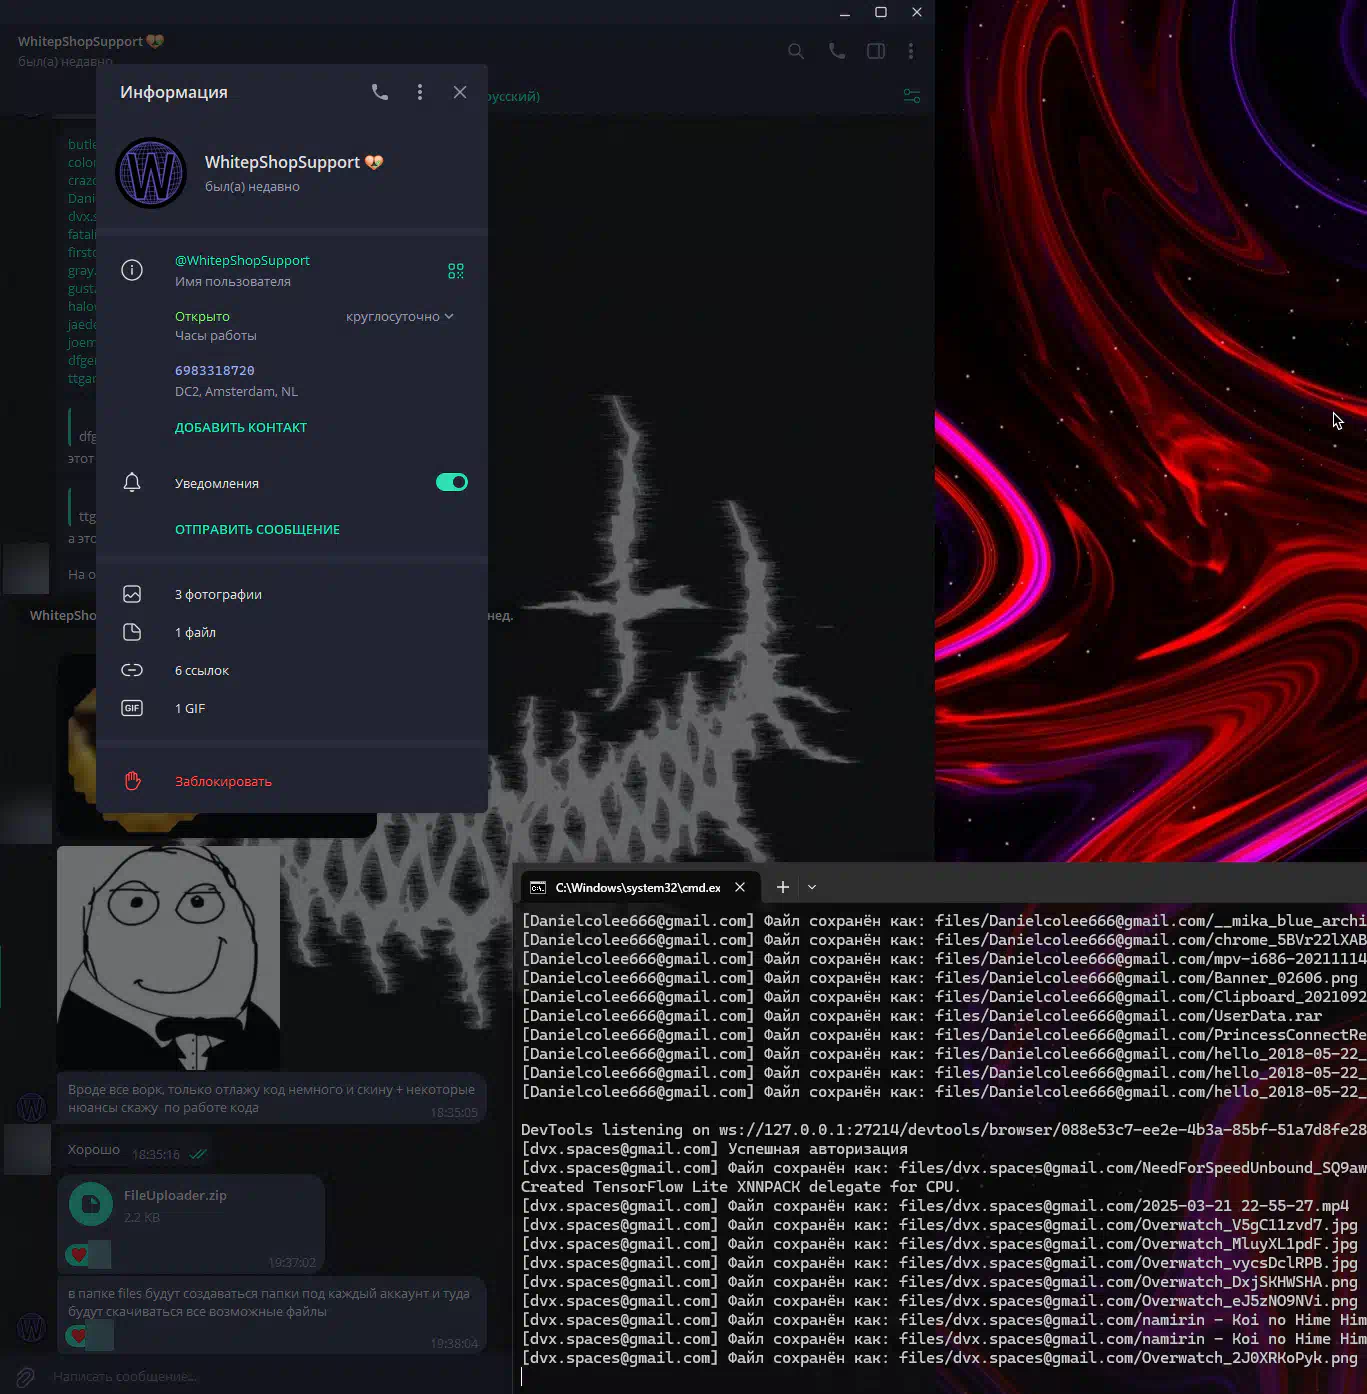Toggle chat side panel icon

click(x=876, y=51)
